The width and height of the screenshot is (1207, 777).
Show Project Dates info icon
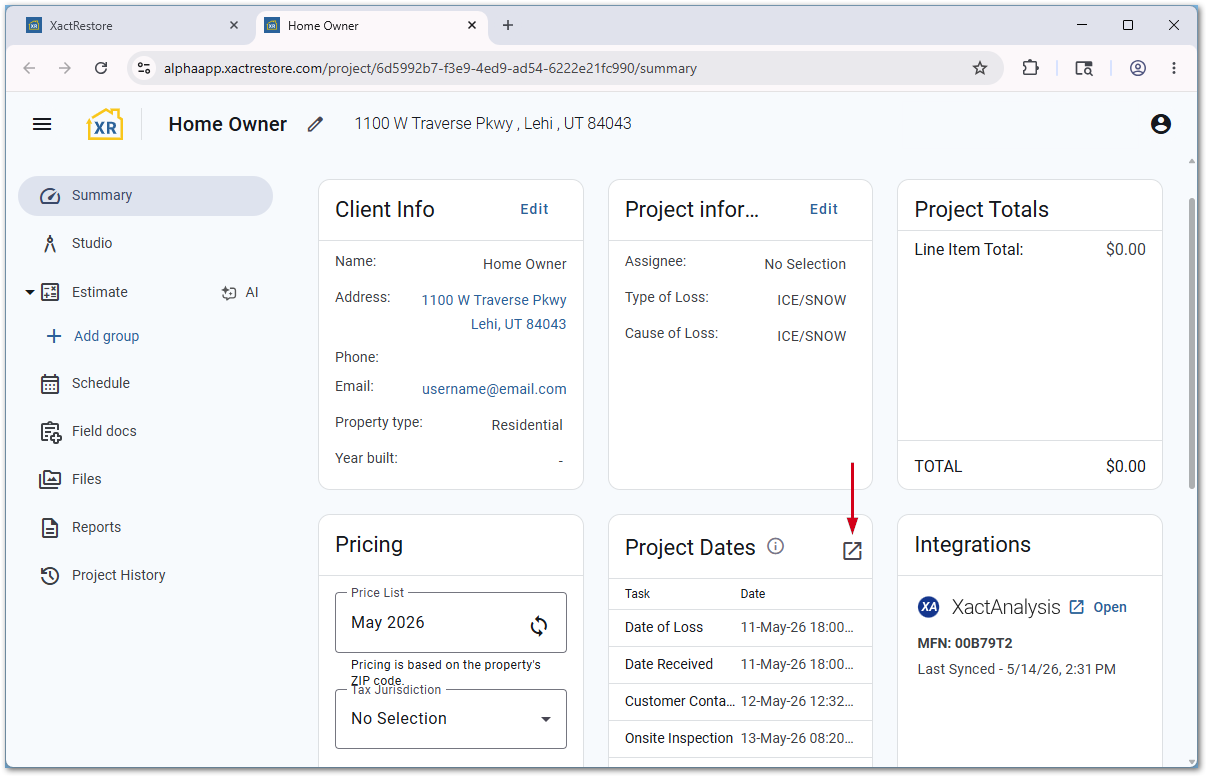click(x=775, y=546)
